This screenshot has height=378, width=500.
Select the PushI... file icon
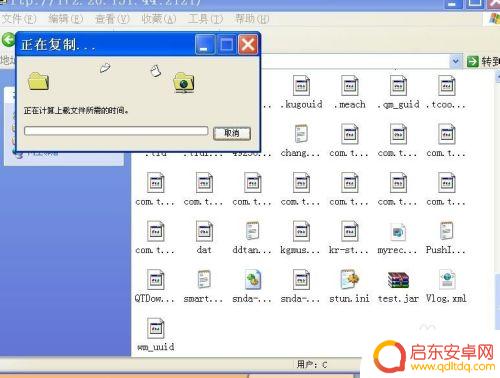pyautogui.click(x=446, y=231)
